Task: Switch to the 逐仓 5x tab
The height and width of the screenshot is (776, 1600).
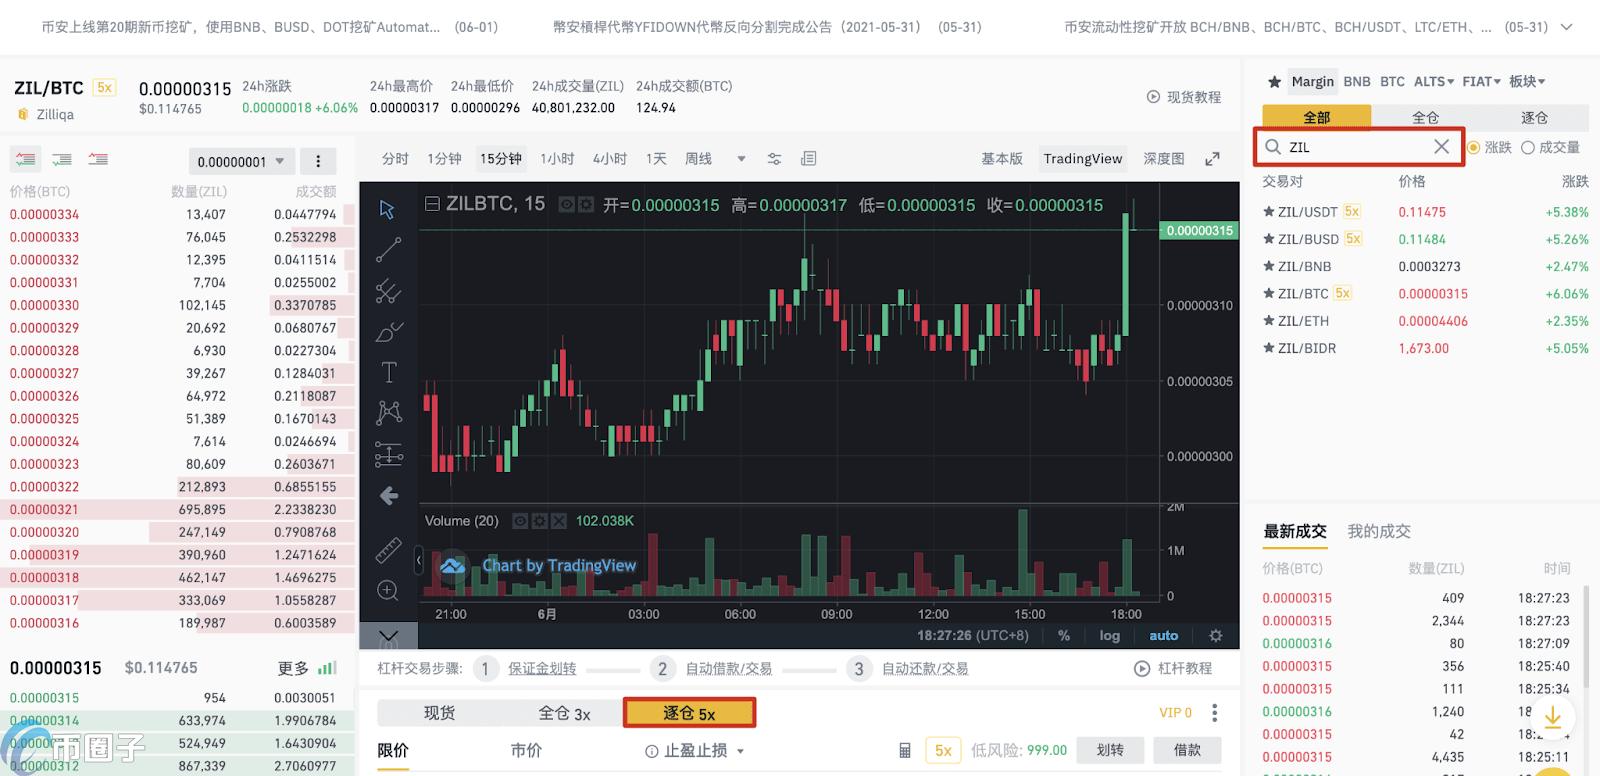Action: pos(689,713)
